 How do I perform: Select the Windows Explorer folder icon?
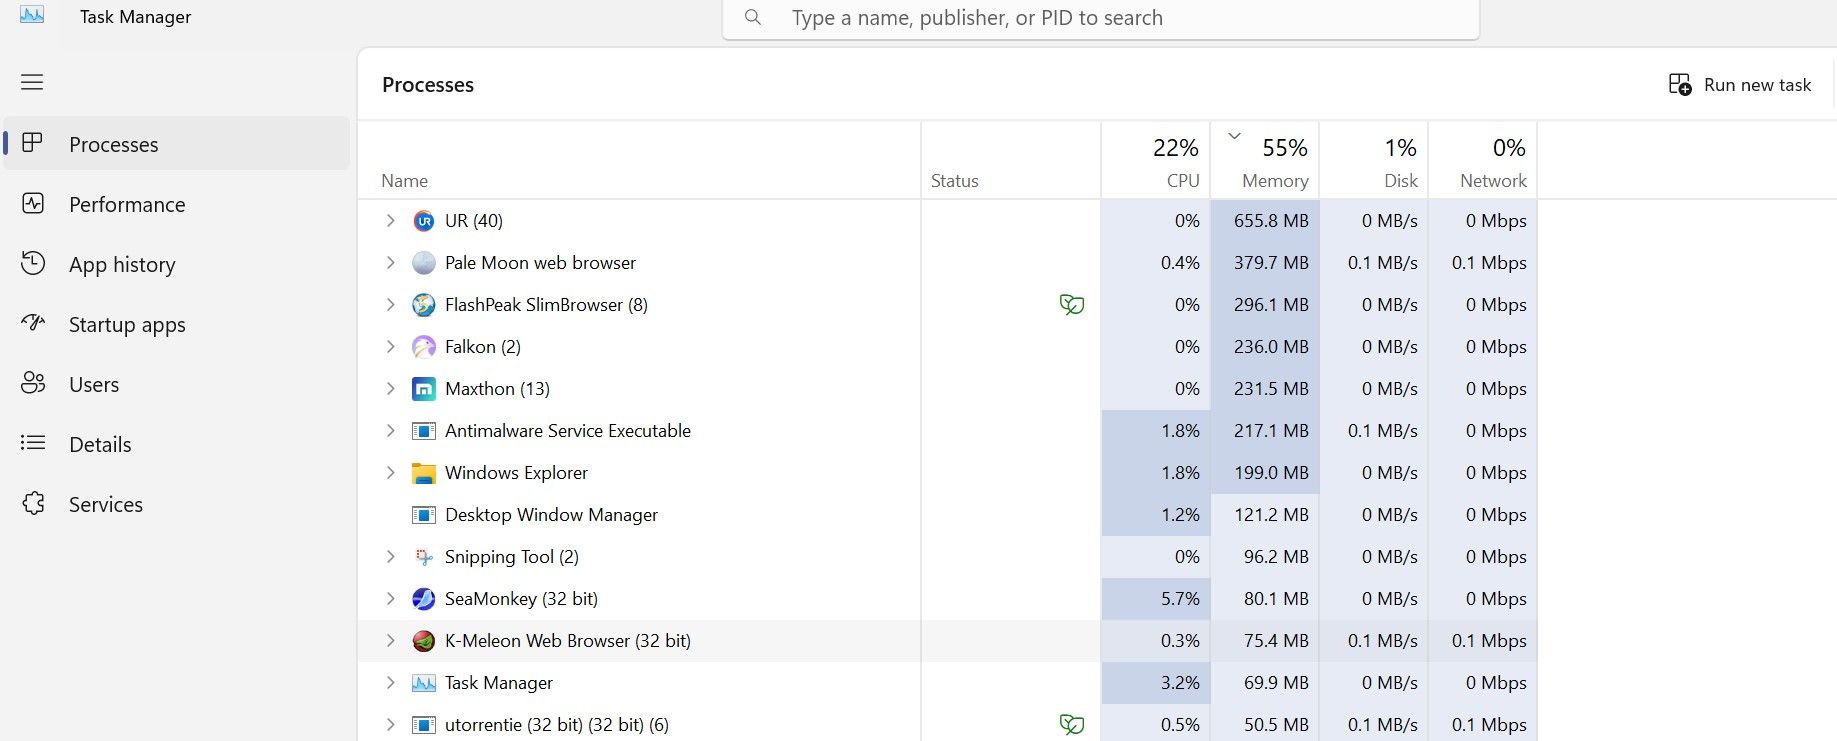424,473
